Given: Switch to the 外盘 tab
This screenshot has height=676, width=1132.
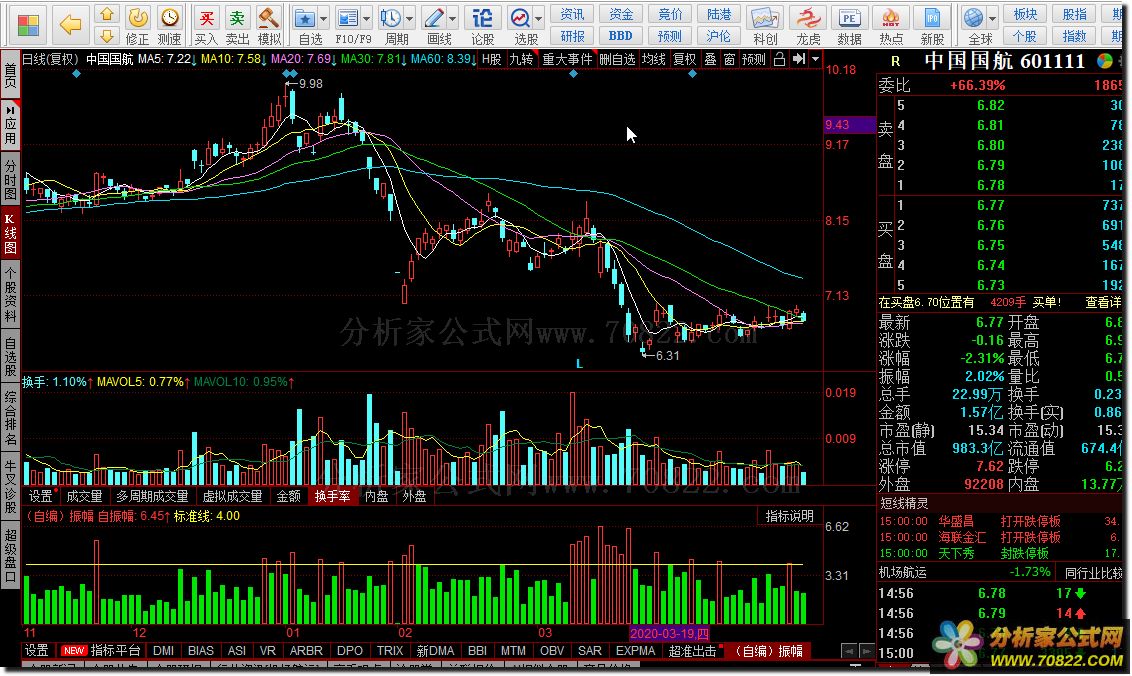Looking at the screenshot, I should [414, 496].
